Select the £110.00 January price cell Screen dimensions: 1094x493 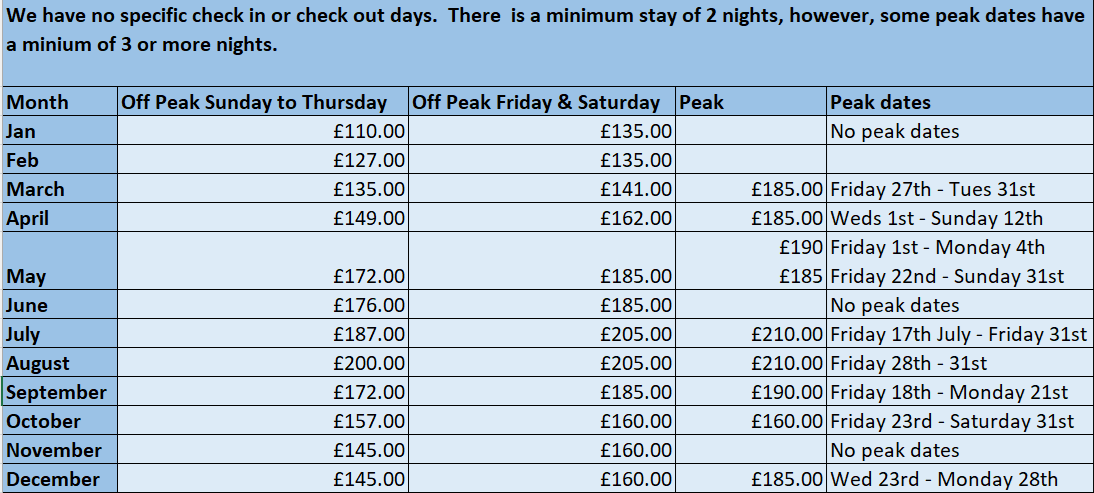pyautogui.click(x=263, y=131)
